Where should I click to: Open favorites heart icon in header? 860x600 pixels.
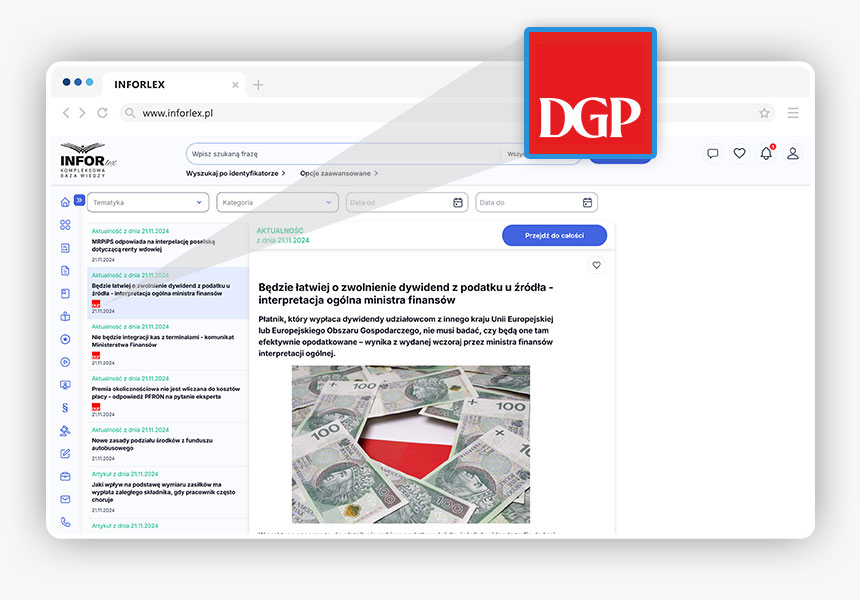(739, 154)
